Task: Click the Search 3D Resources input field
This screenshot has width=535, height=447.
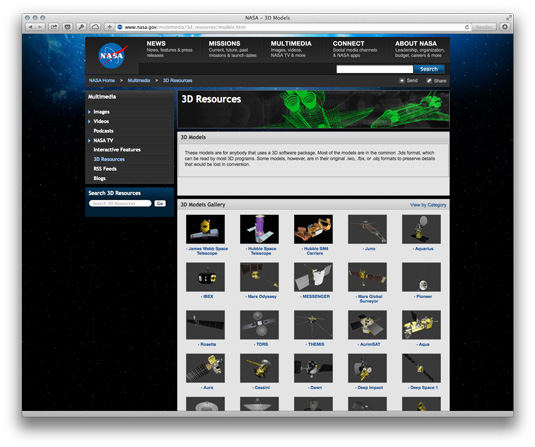Action: (120, 203)
